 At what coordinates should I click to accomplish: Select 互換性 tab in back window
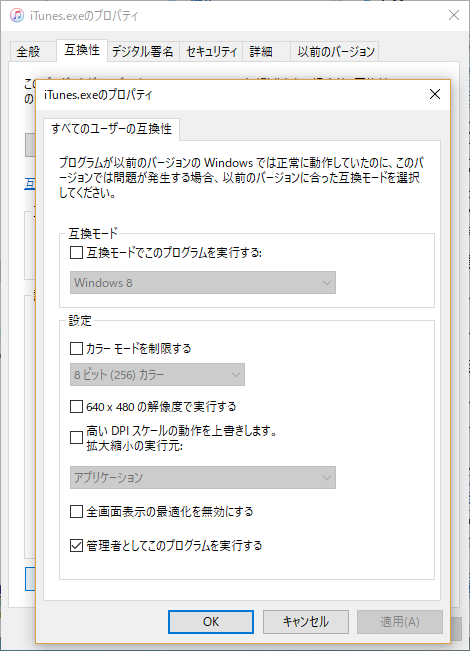[x=82, y=50]
